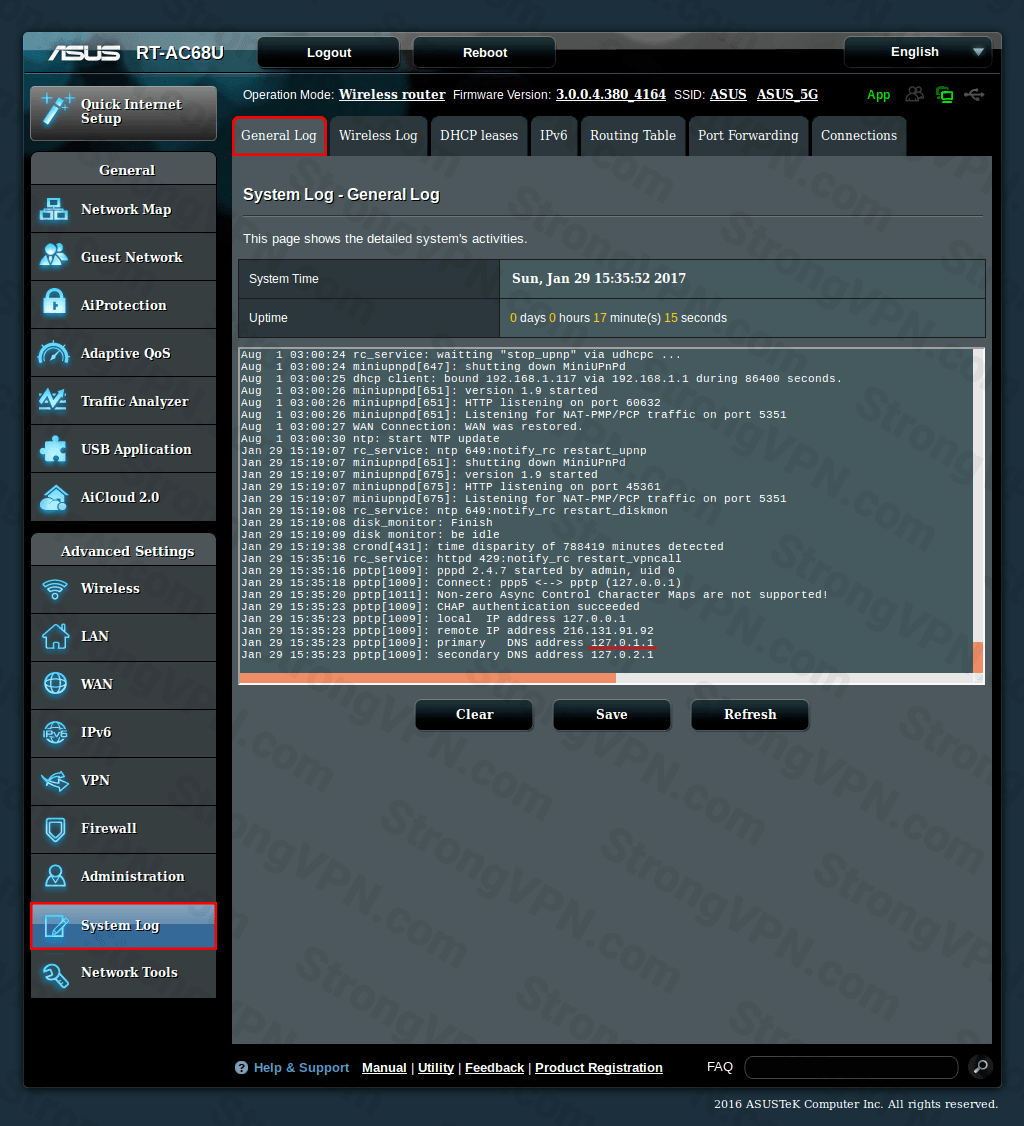Click the ASUS SSID link
Image resolution: width=1024 pixels, height=1126 pixels.
pos(728,94)
